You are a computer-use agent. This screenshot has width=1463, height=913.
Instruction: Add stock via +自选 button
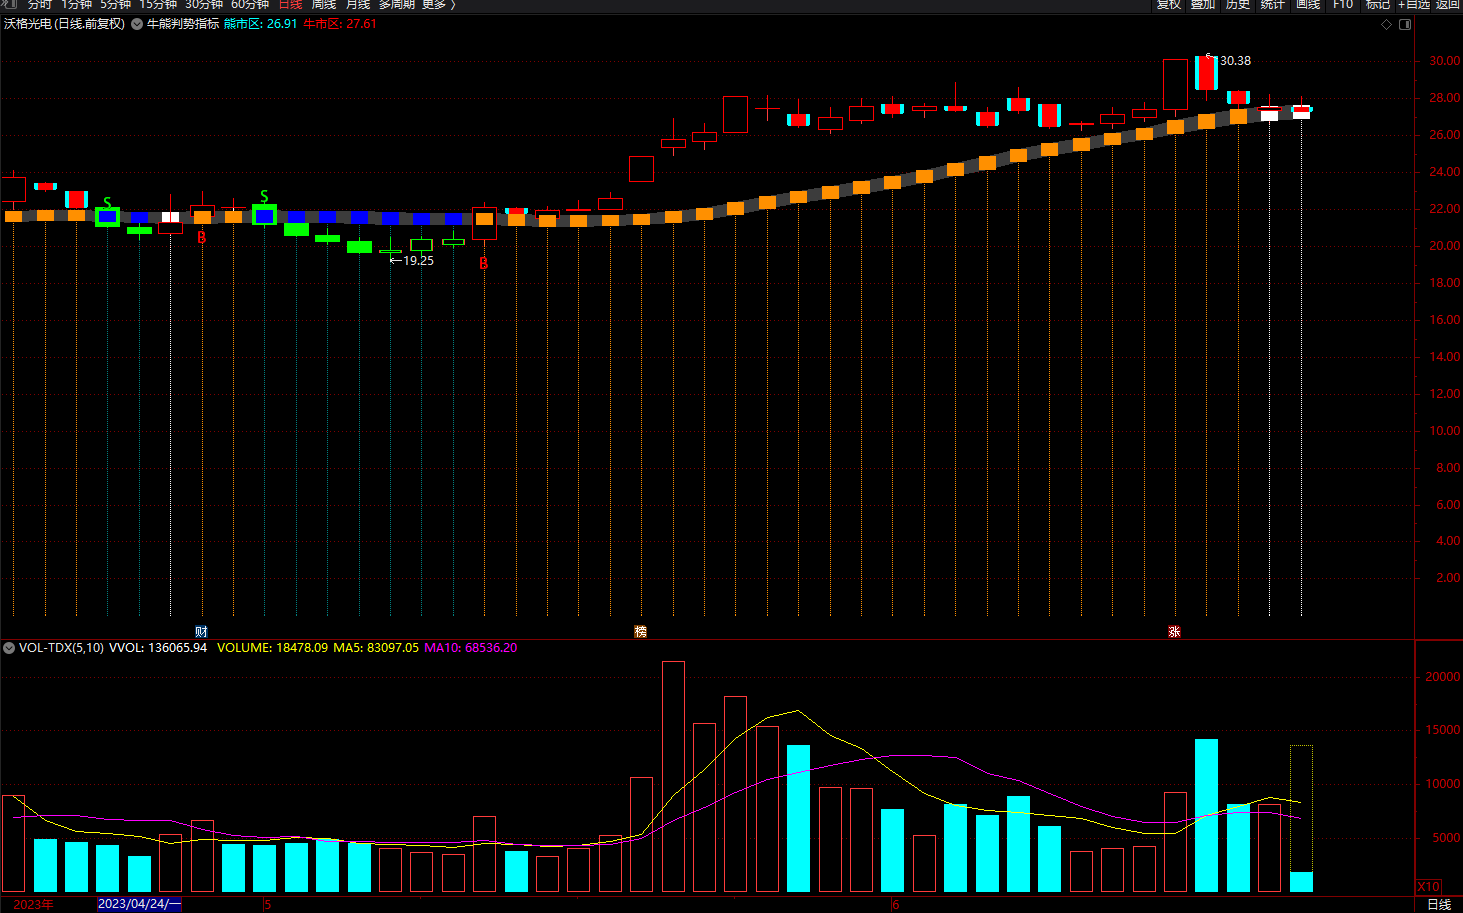tap(1414, 5)
